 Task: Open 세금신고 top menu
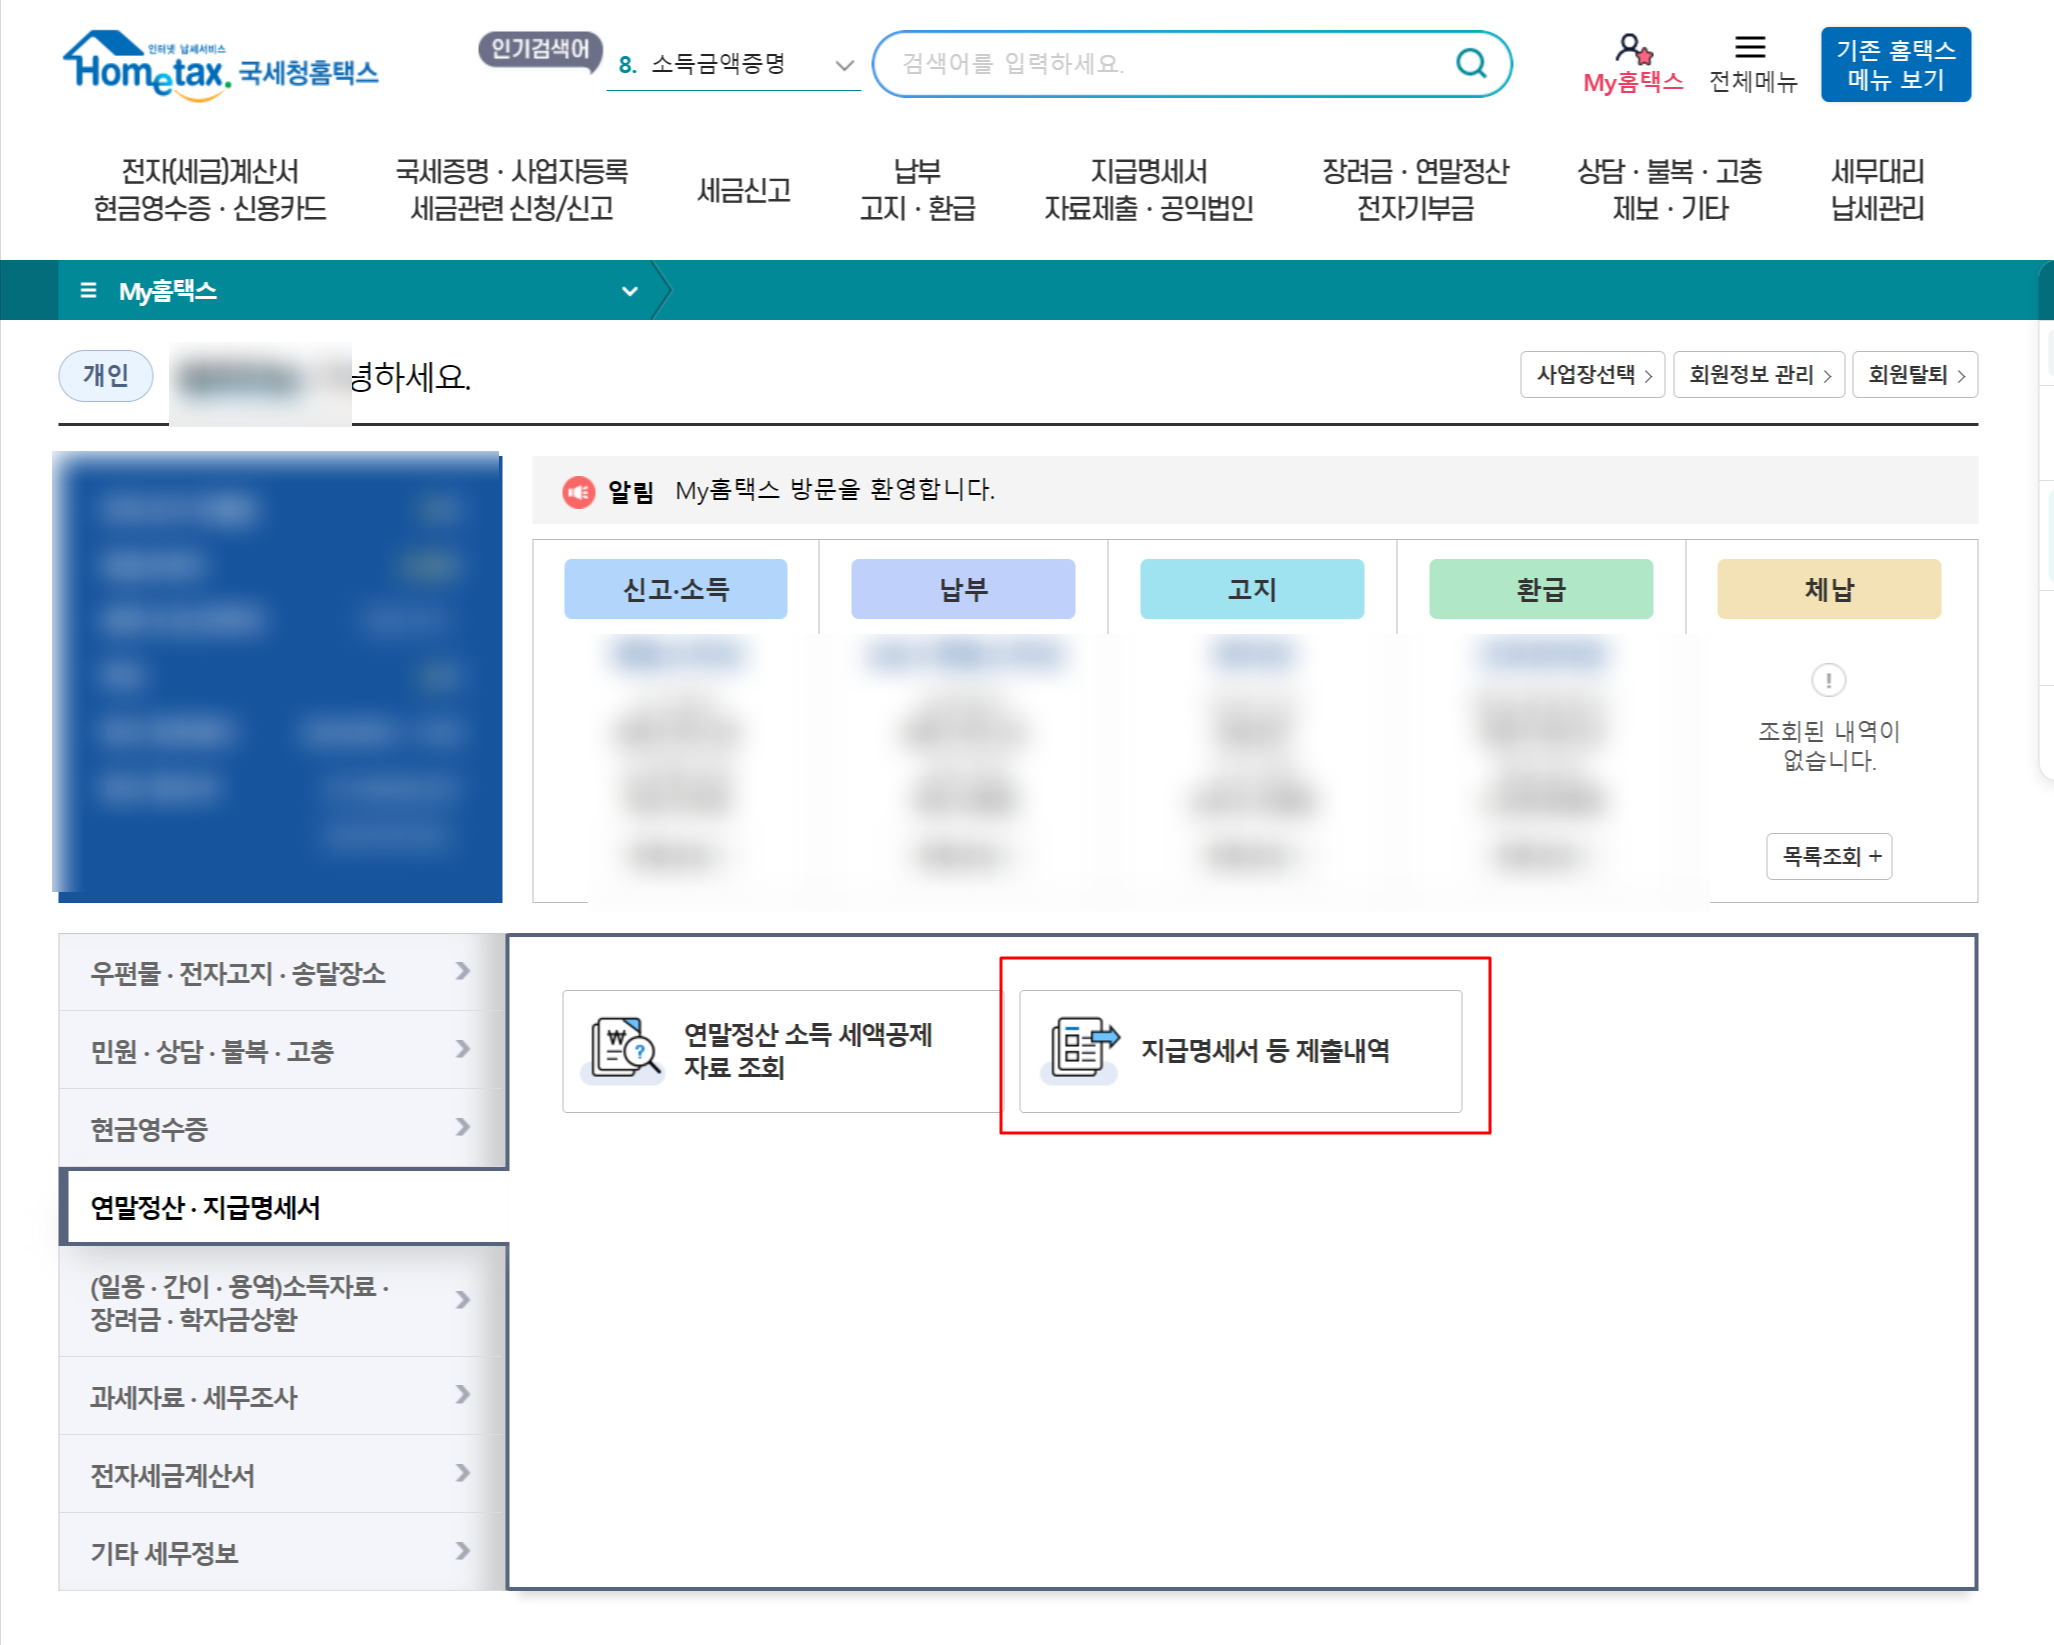[x=743, y=190]
